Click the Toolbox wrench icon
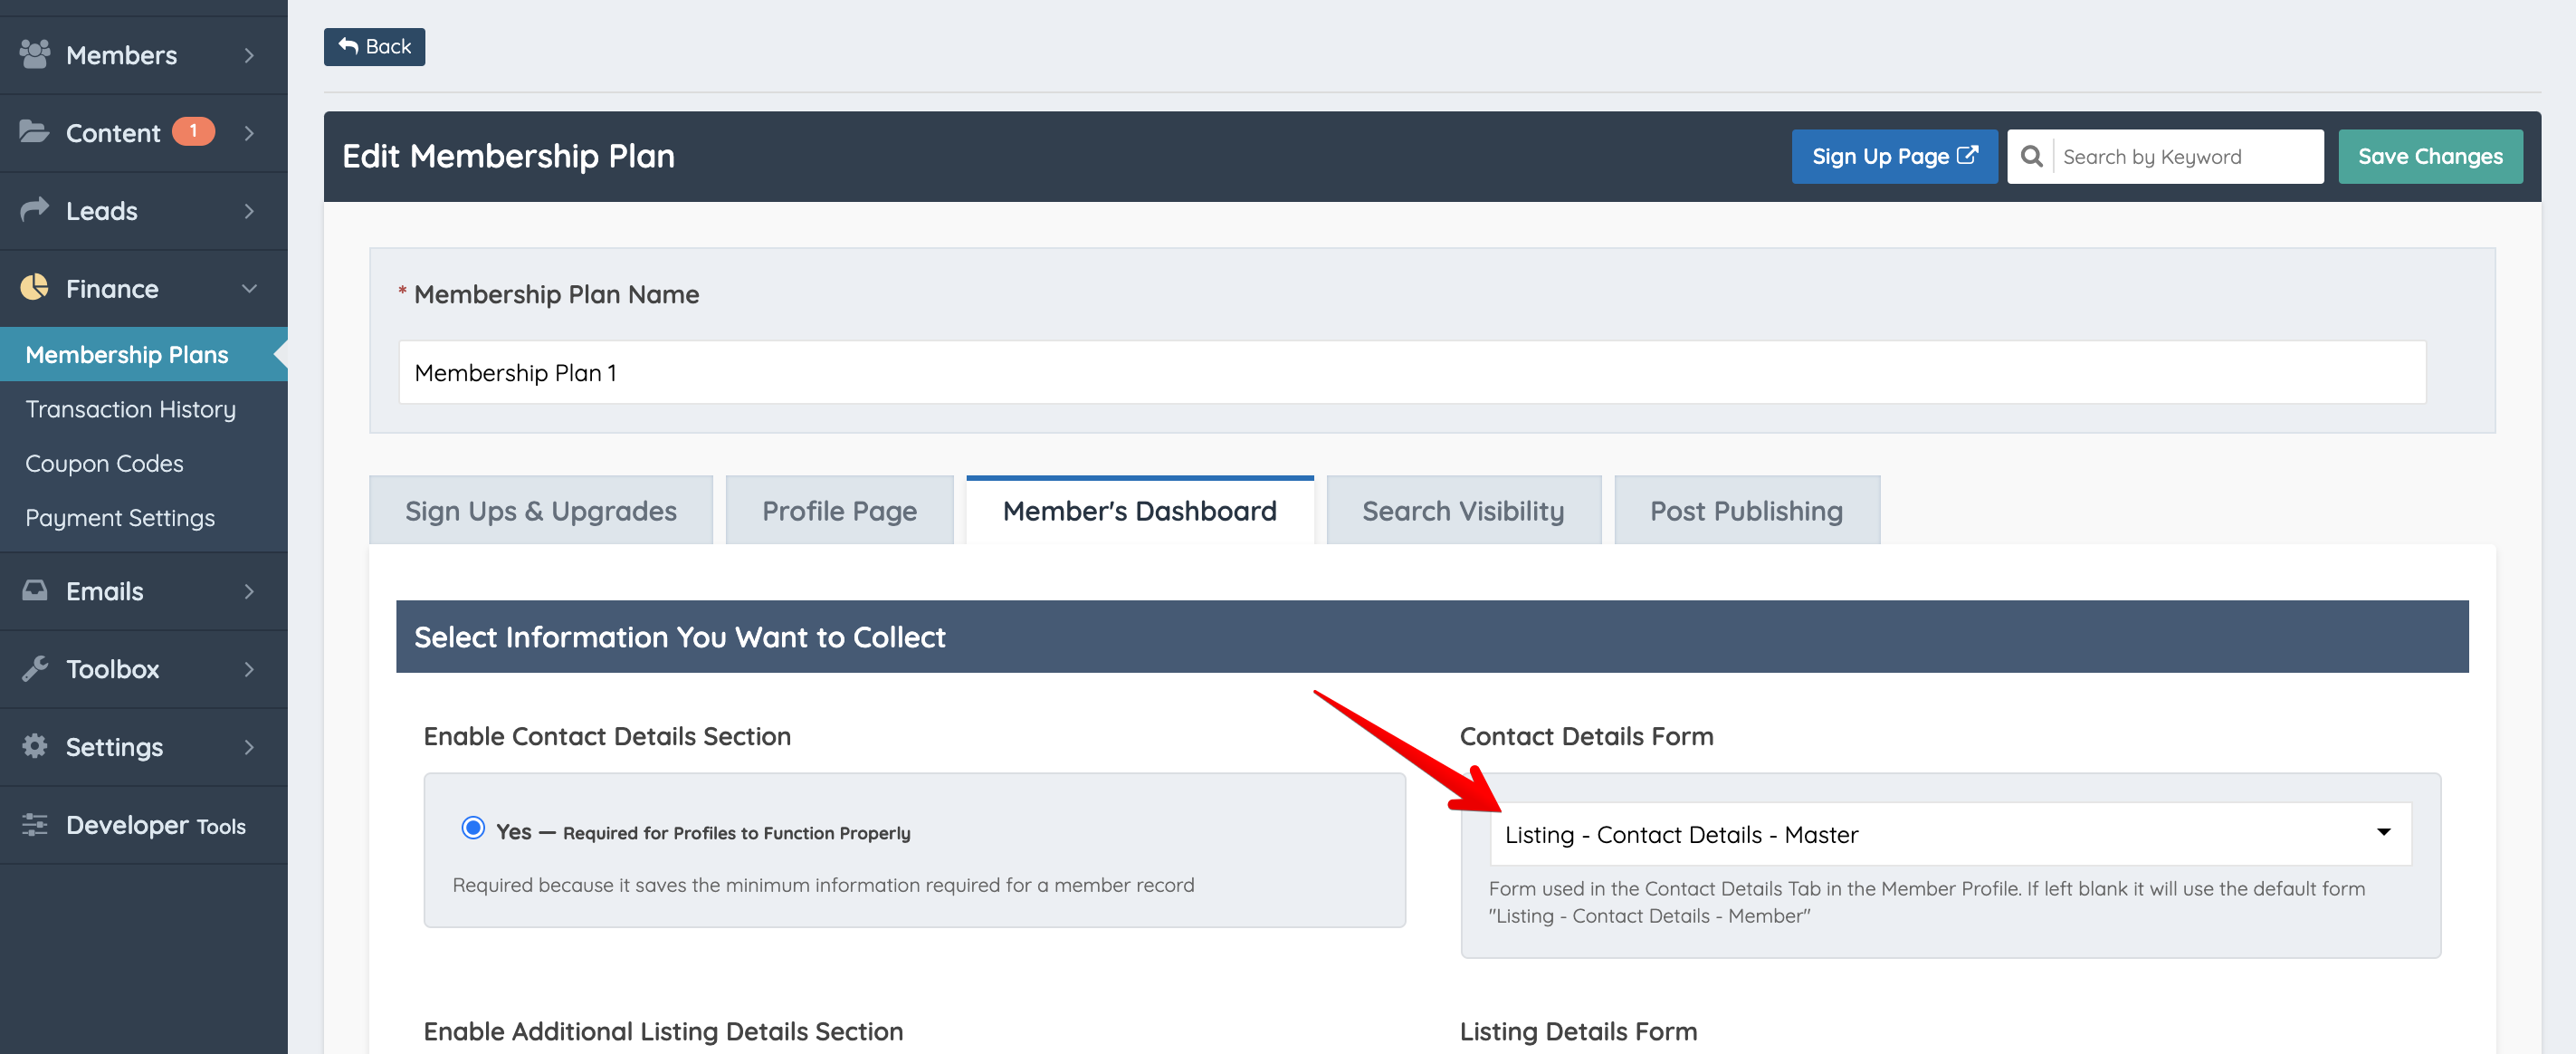 point(34,668)
